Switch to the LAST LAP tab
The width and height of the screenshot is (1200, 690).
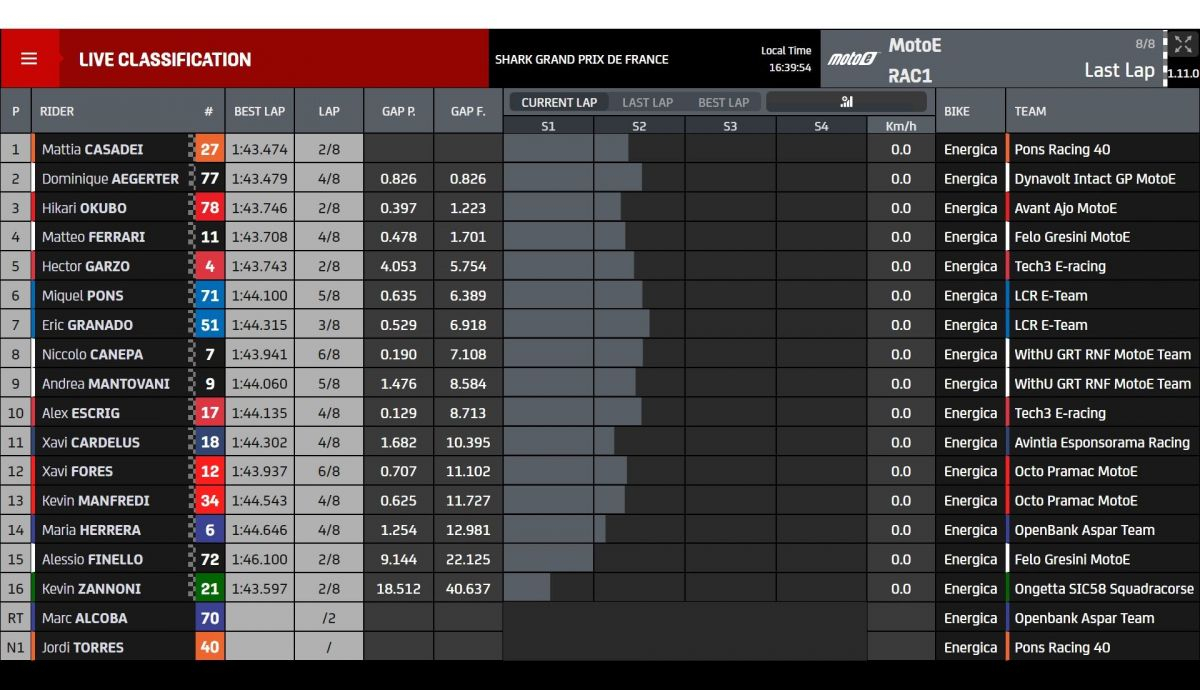click(x=647, y=102)
